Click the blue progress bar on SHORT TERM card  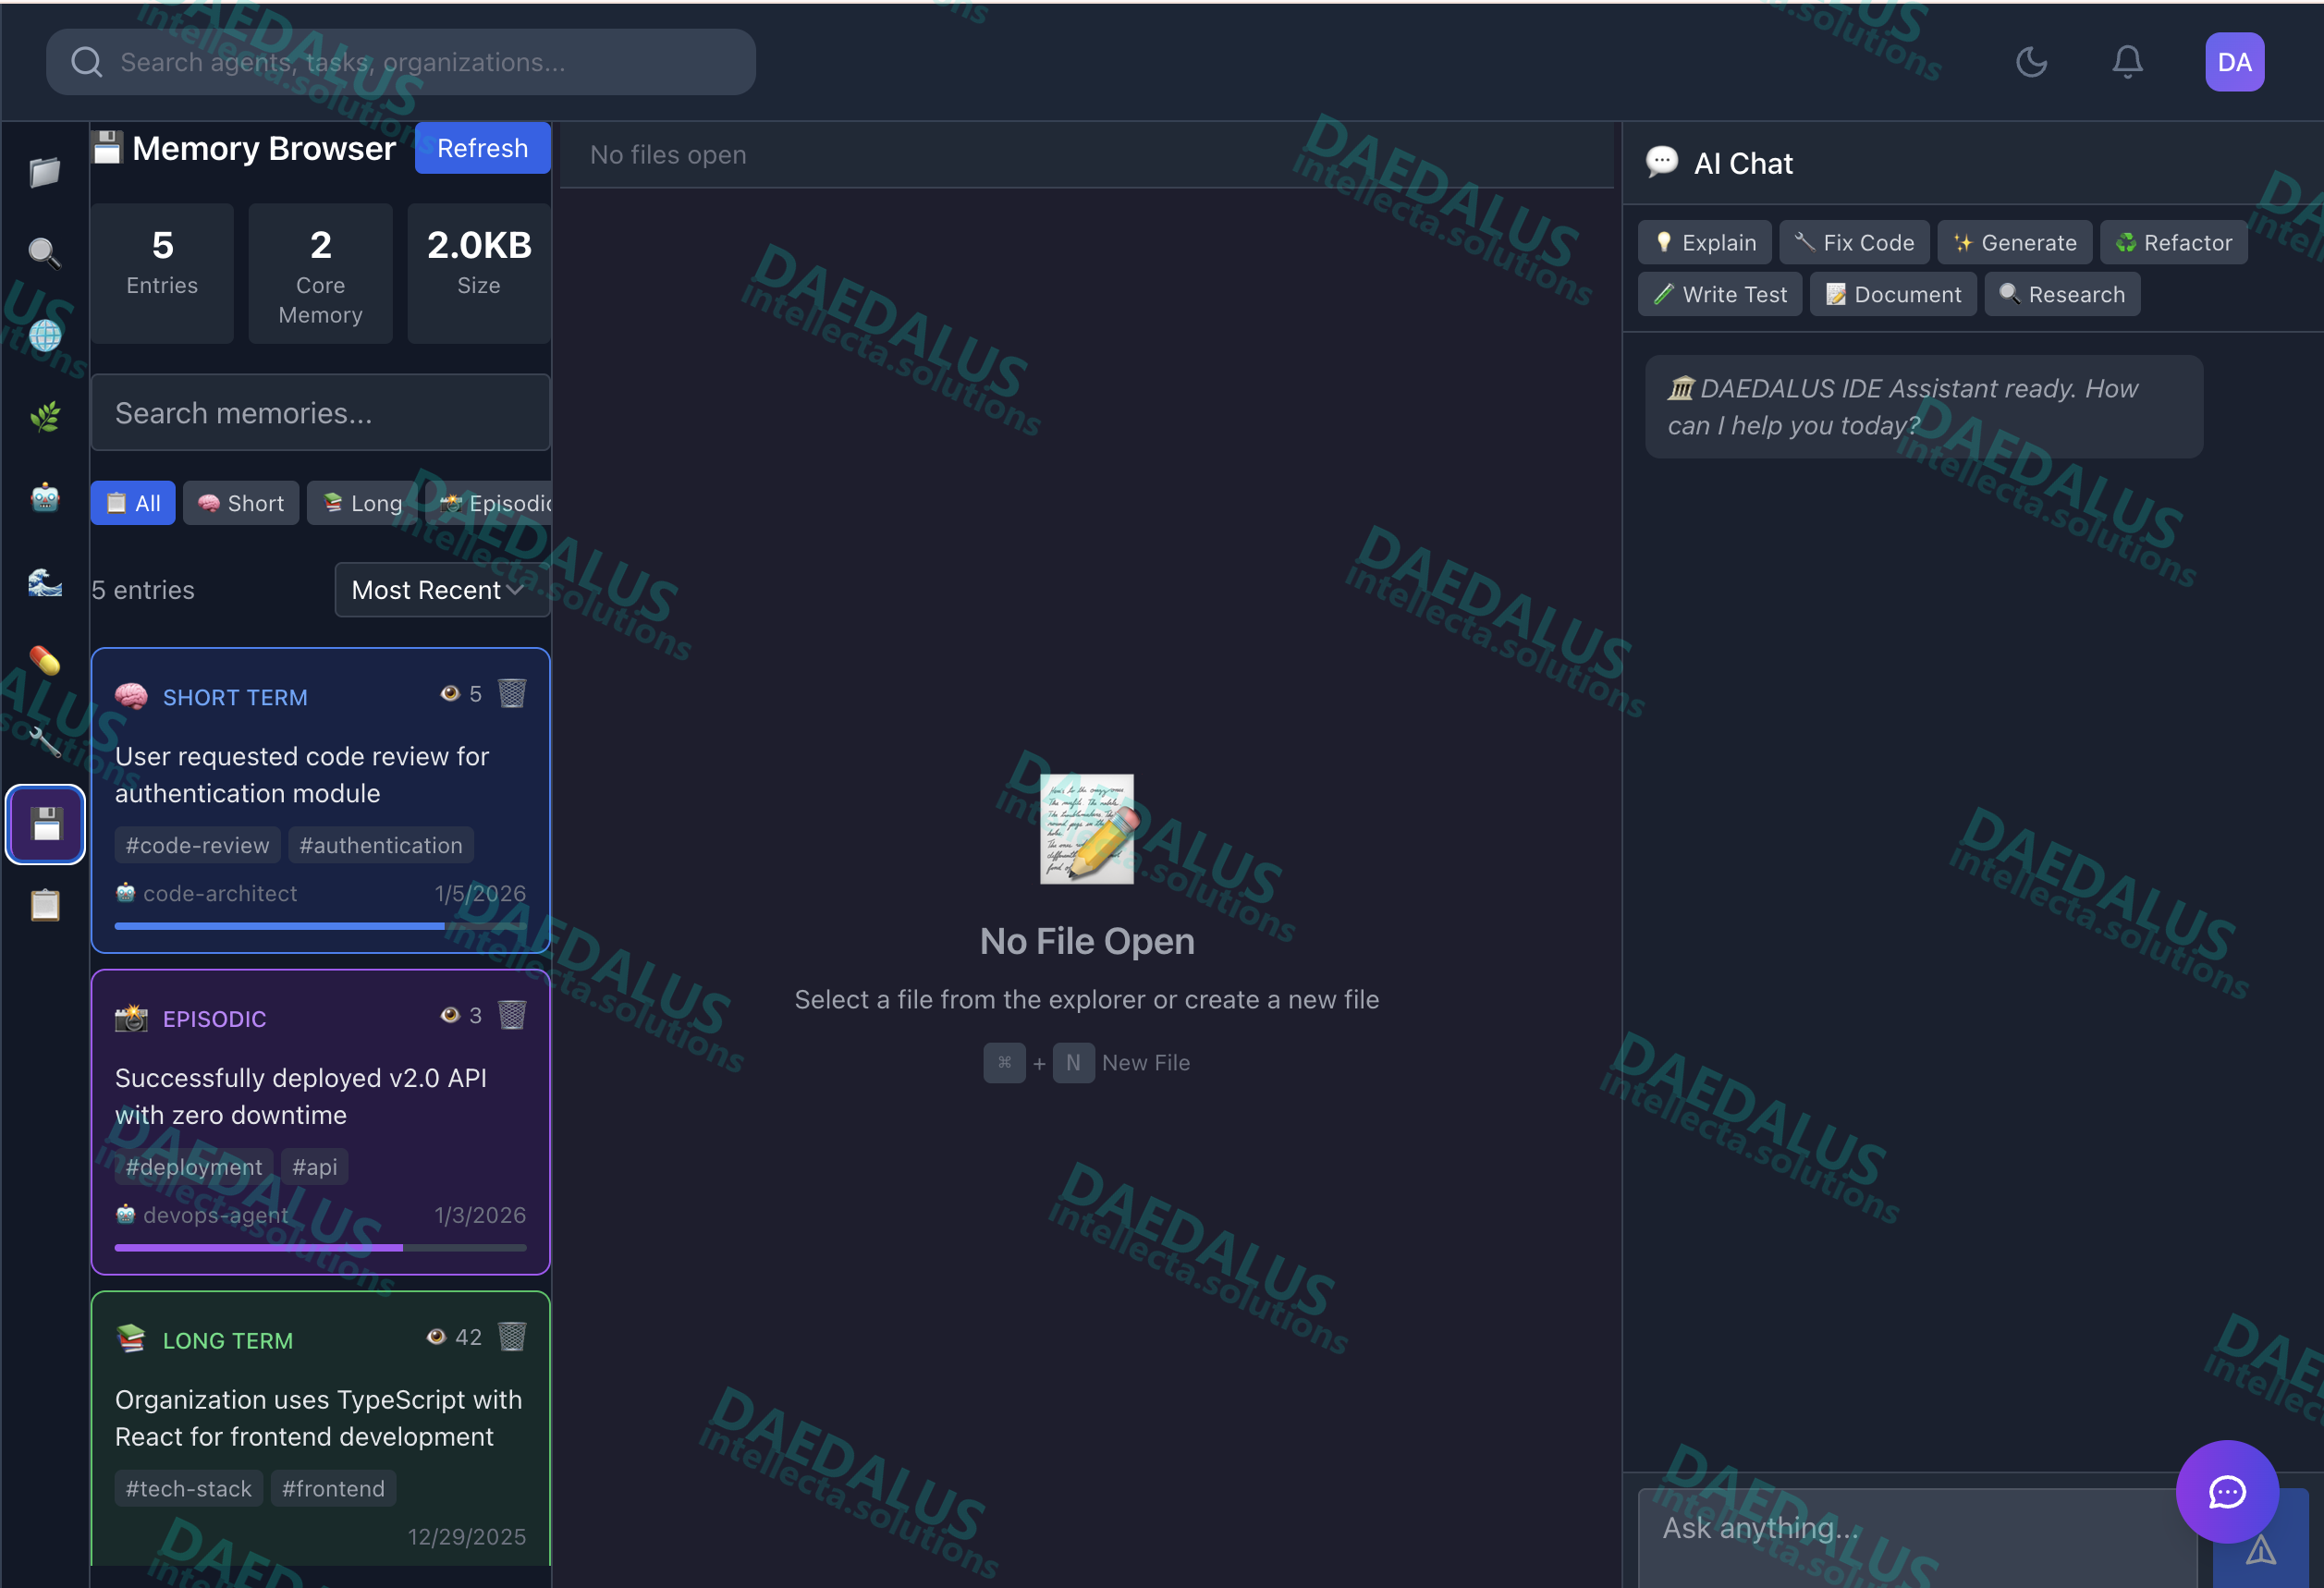tap(320, 927)
